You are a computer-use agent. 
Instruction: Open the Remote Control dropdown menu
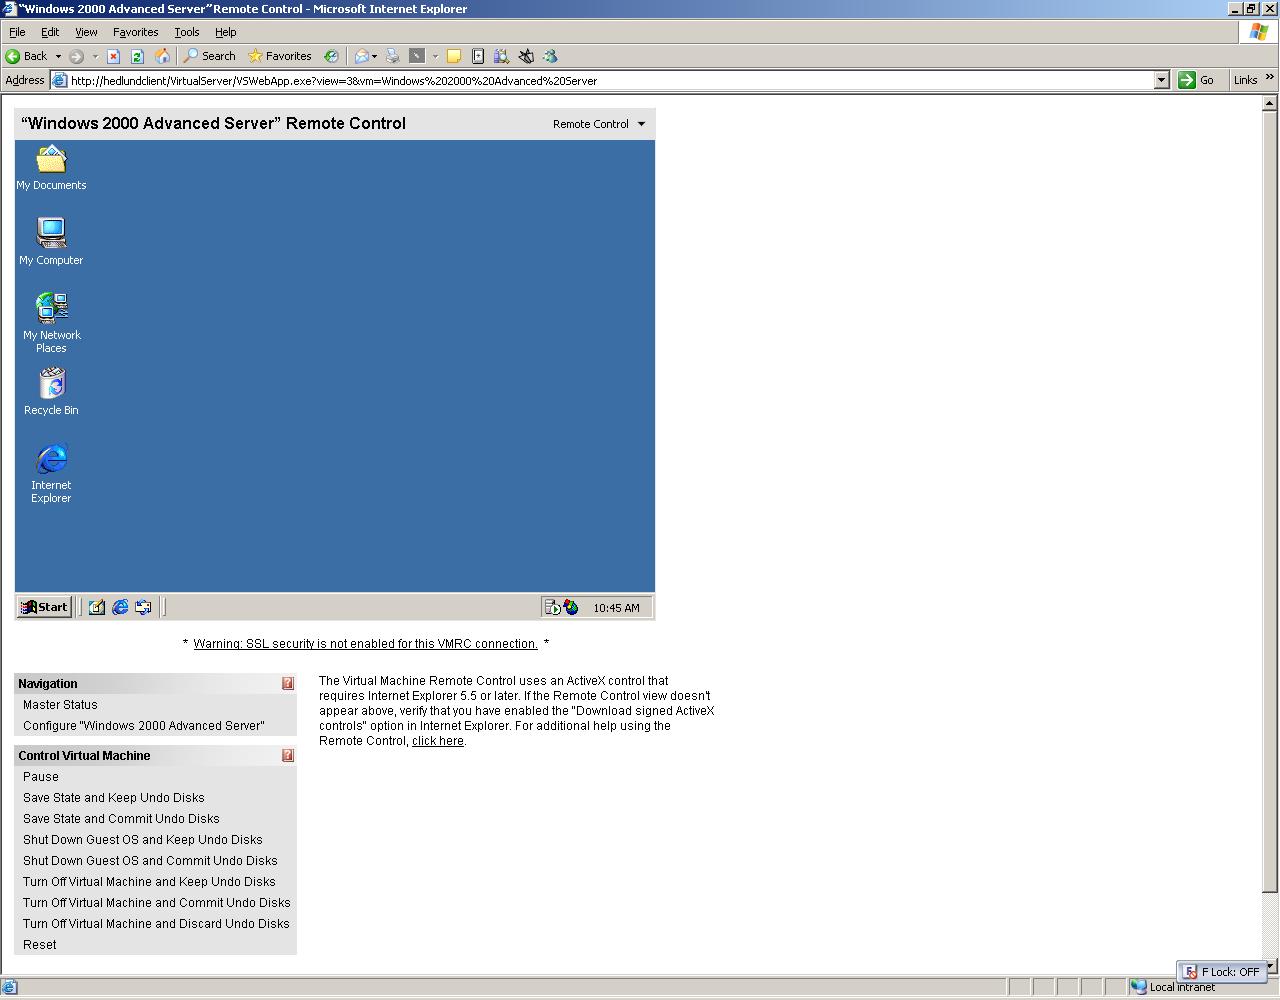(x=599, y=124)
